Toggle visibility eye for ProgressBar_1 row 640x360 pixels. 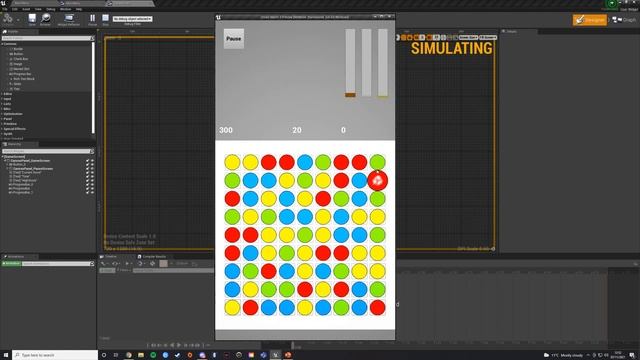(92, 192)
